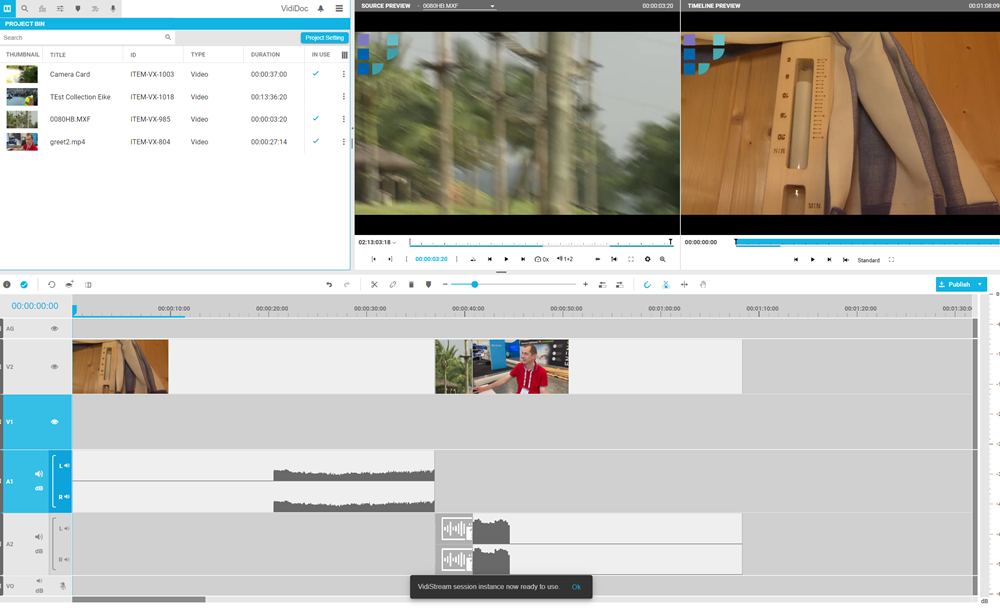
Task: Click the trash delete icon in timeline toolbar
Action: pyautogui.click(x=411, y=284)
